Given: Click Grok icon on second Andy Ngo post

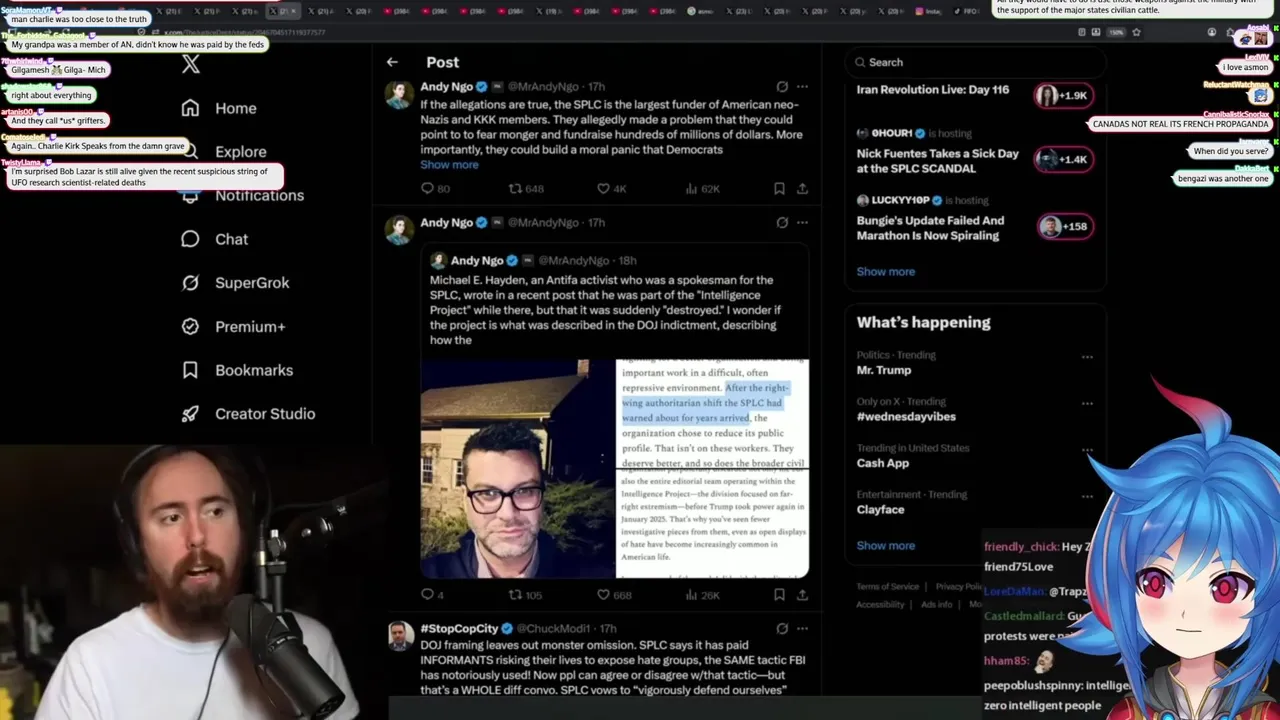Looking at the screenshot, I should [x=782, y=223].
